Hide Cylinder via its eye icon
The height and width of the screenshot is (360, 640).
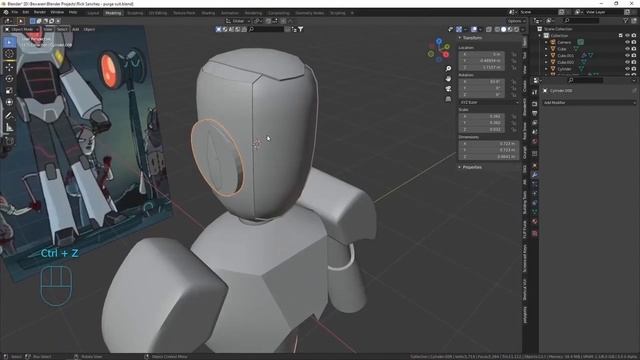[627, 69]
